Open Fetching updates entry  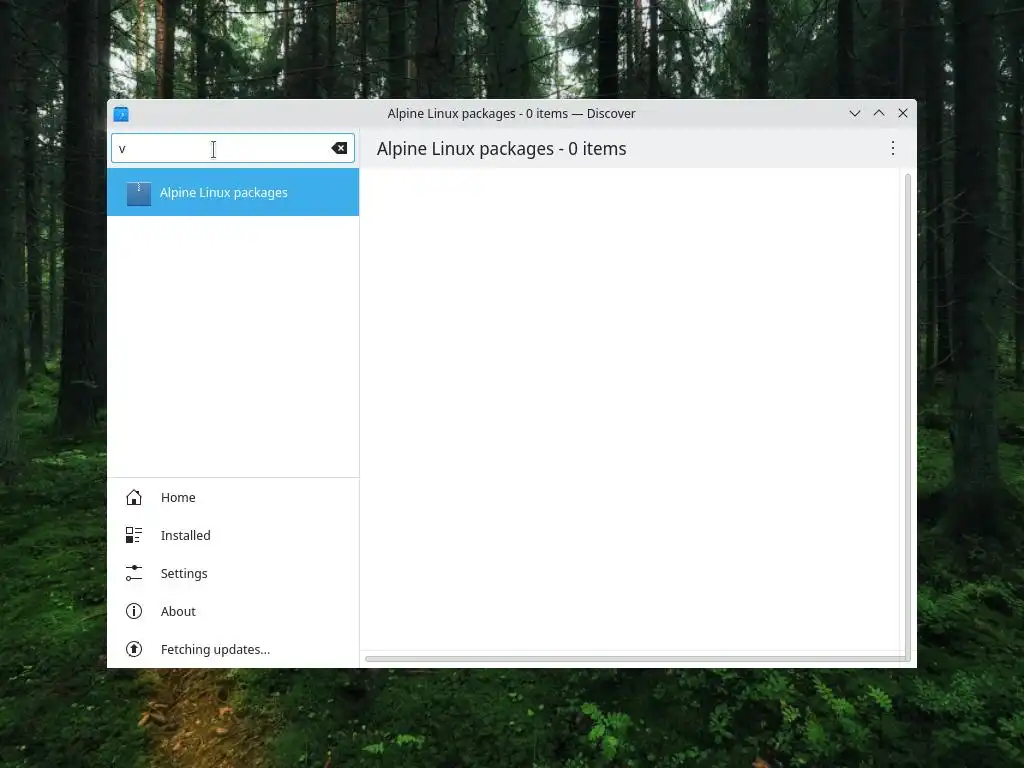[233, 649]
